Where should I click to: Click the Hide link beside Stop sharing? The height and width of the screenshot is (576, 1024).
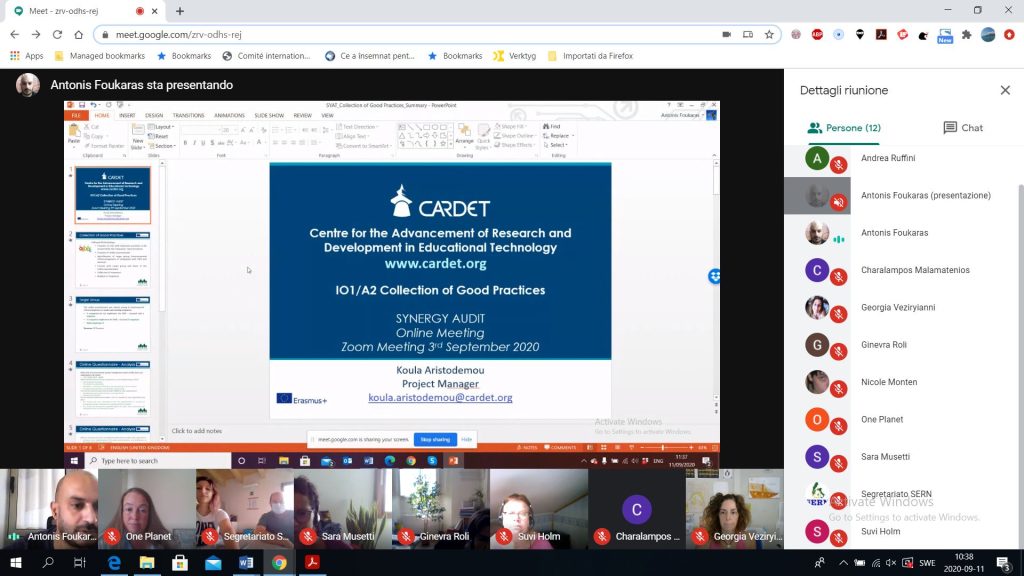point(466,440)
